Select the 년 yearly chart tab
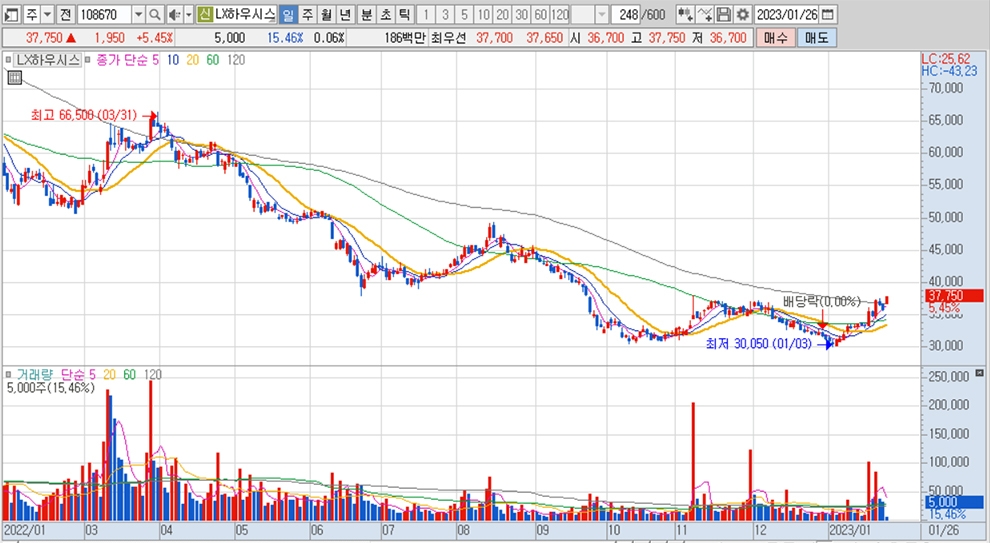The height and width of the screenshot is (543, 990). [x=345, y=14]
